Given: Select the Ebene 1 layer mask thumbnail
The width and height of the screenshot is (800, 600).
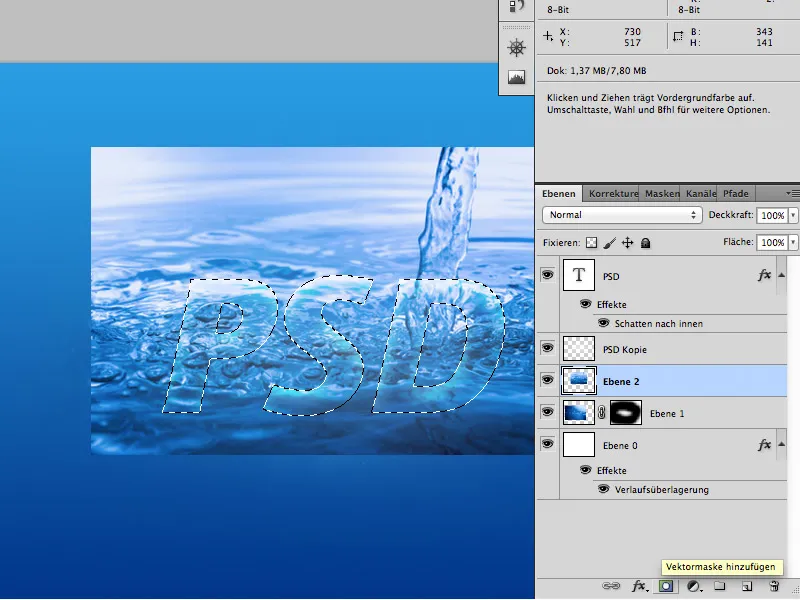Looking at the screenshot, I should [x=626, y=413].
